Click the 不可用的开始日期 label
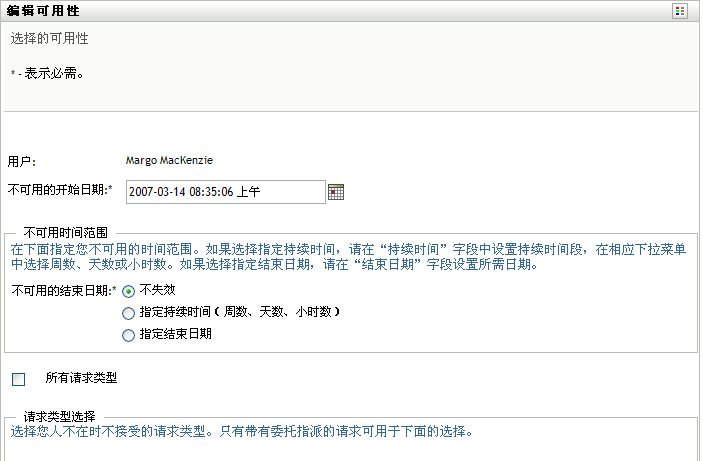This screenshot has height=461, width=703. [60, 190]
